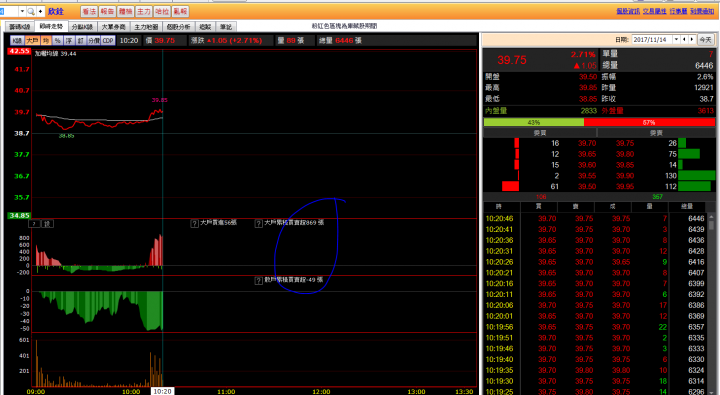Screen dimensions: 720x395
Task: Open the 交易屬性 link
Action: (x=654, y=11)
